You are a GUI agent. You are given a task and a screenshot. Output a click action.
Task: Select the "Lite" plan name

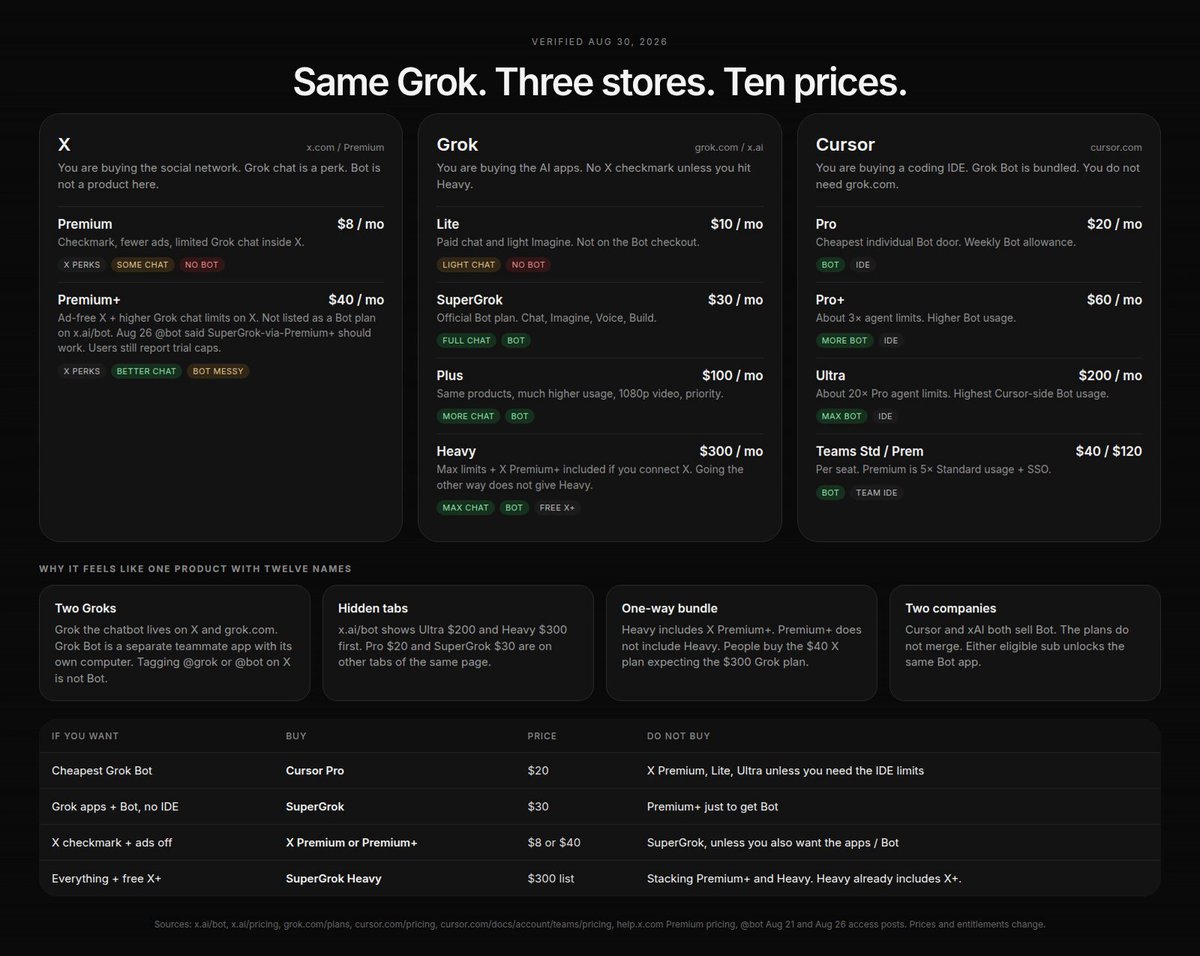click(x=448, y=224)
